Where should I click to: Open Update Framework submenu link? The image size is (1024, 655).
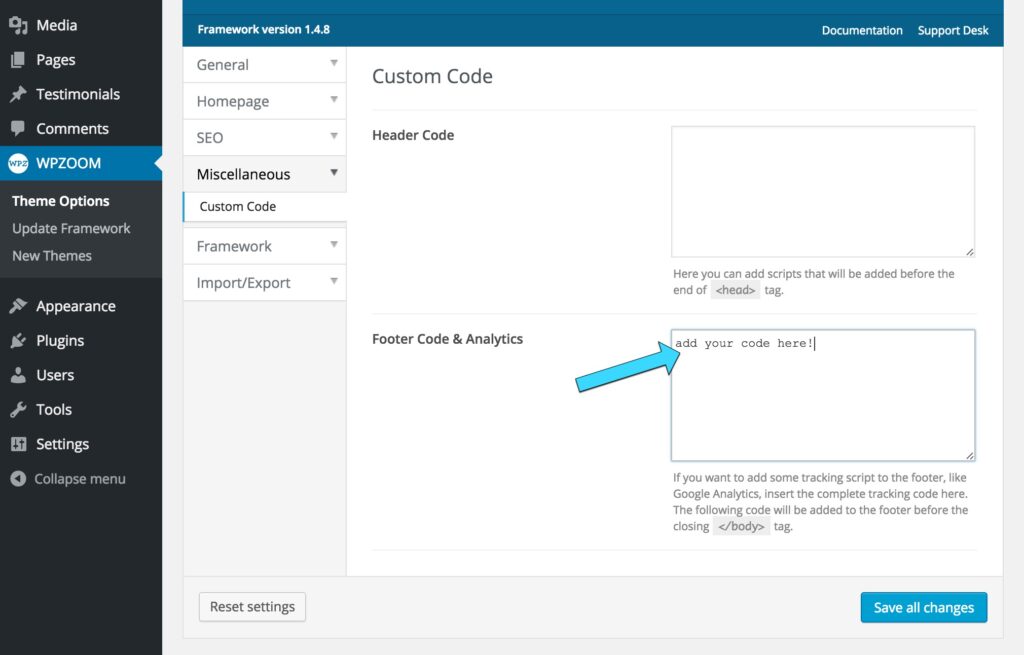click(71, 229)
